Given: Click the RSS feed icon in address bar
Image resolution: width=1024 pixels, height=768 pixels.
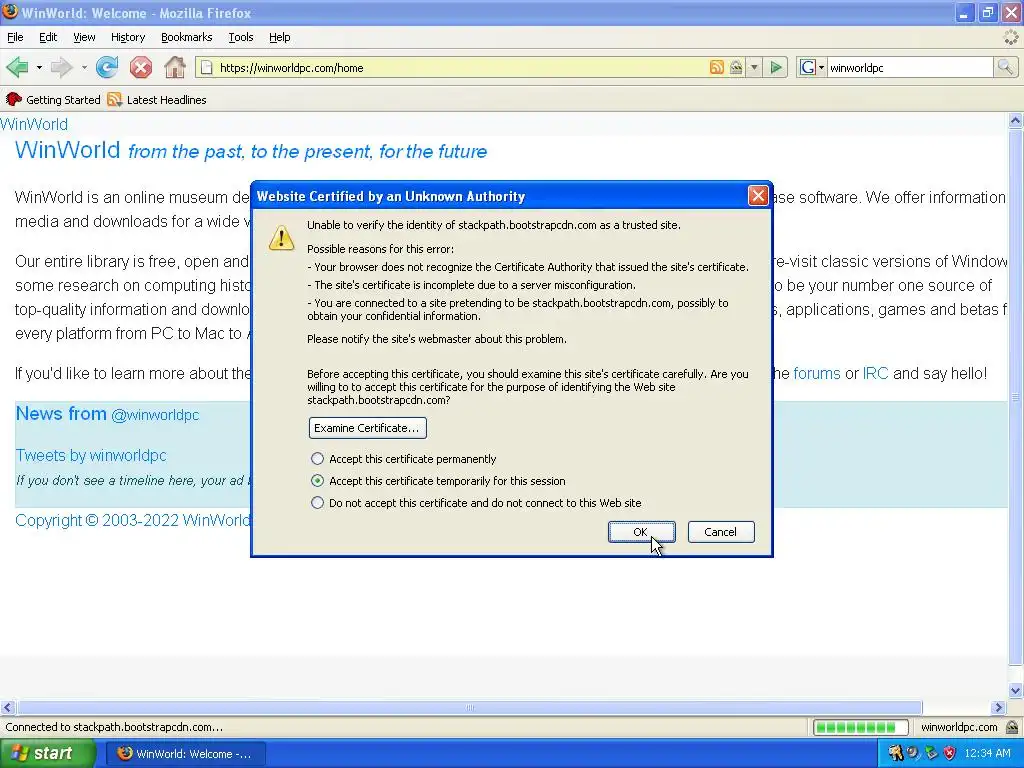Looking at the screenshot, I should [x=716, y=67].
